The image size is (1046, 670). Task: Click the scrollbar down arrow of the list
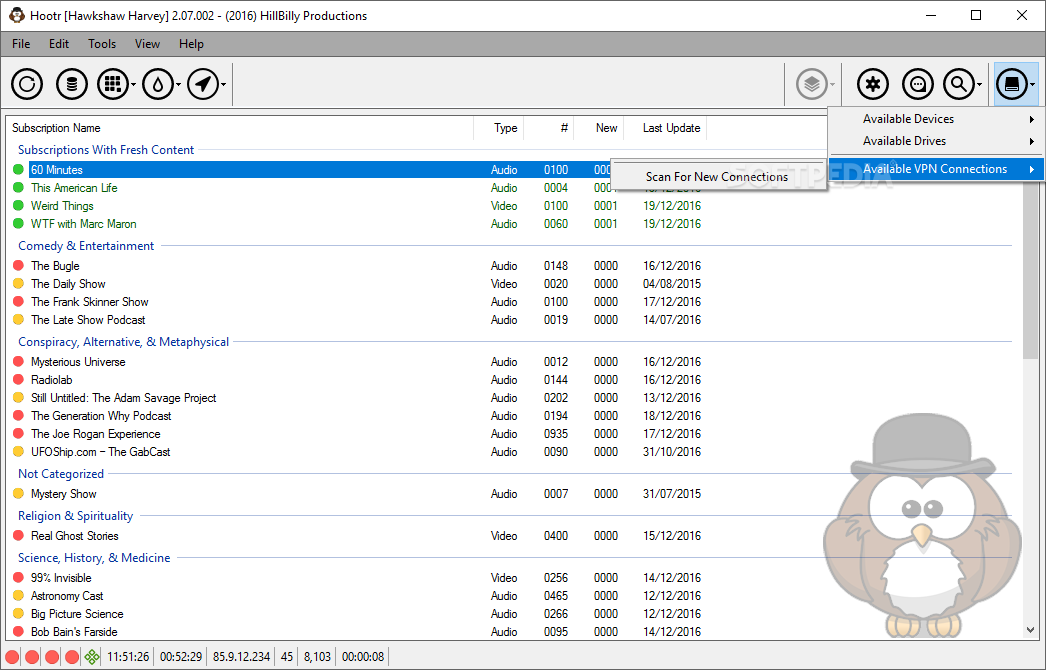pyautogui.click(x=1031, y=630)
